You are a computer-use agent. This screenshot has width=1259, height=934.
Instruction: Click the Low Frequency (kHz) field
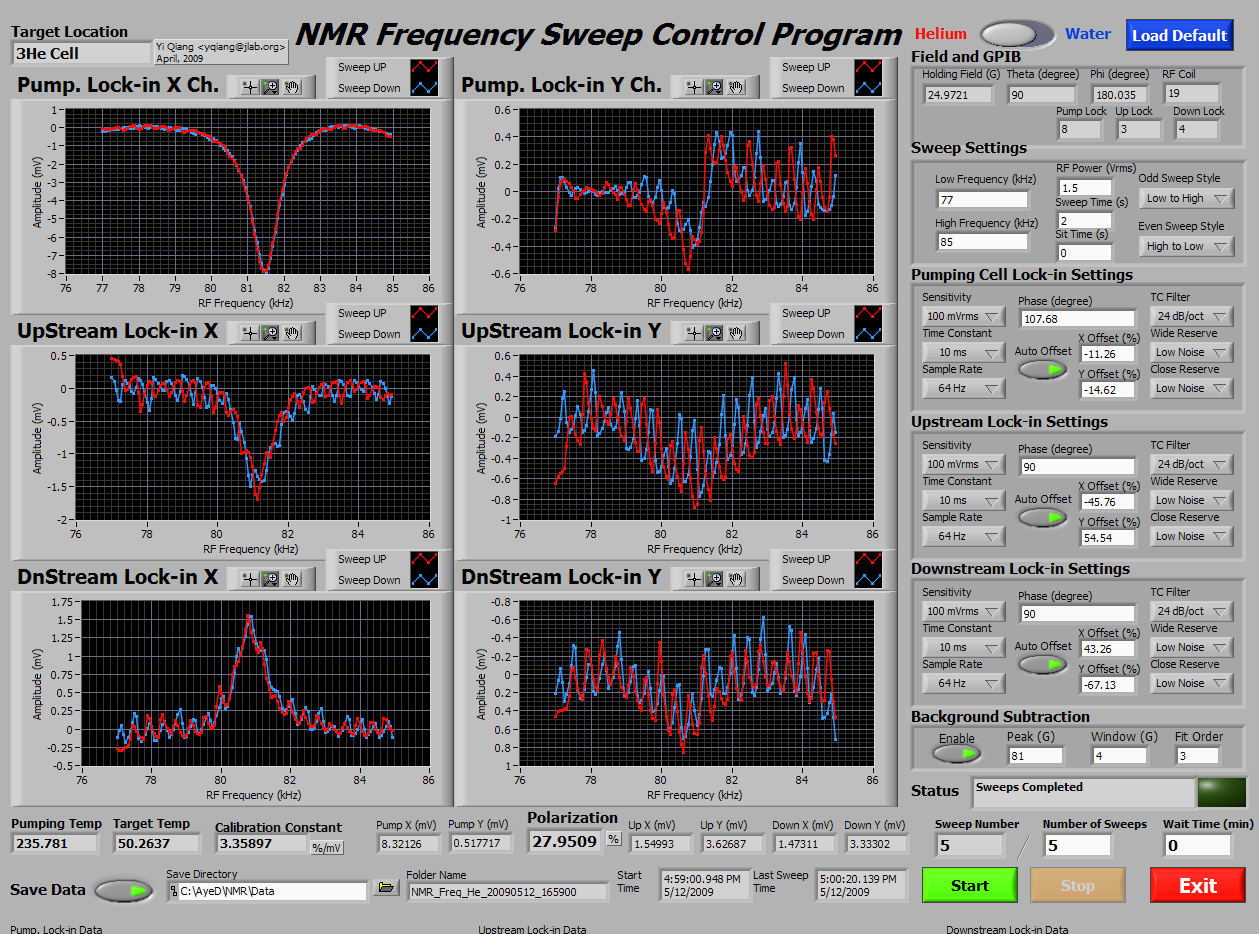(x=981, y=199)
